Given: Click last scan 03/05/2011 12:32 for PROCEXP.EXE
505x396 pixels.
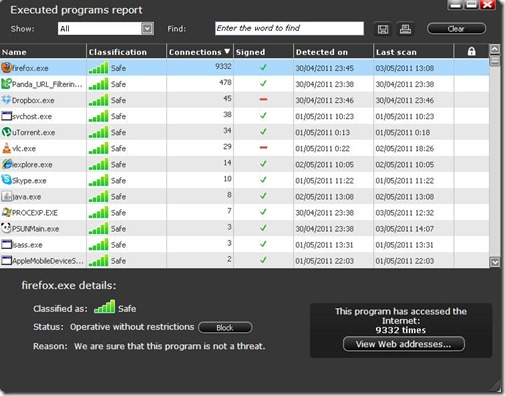Looking at the screenshot, I should 404,213.
